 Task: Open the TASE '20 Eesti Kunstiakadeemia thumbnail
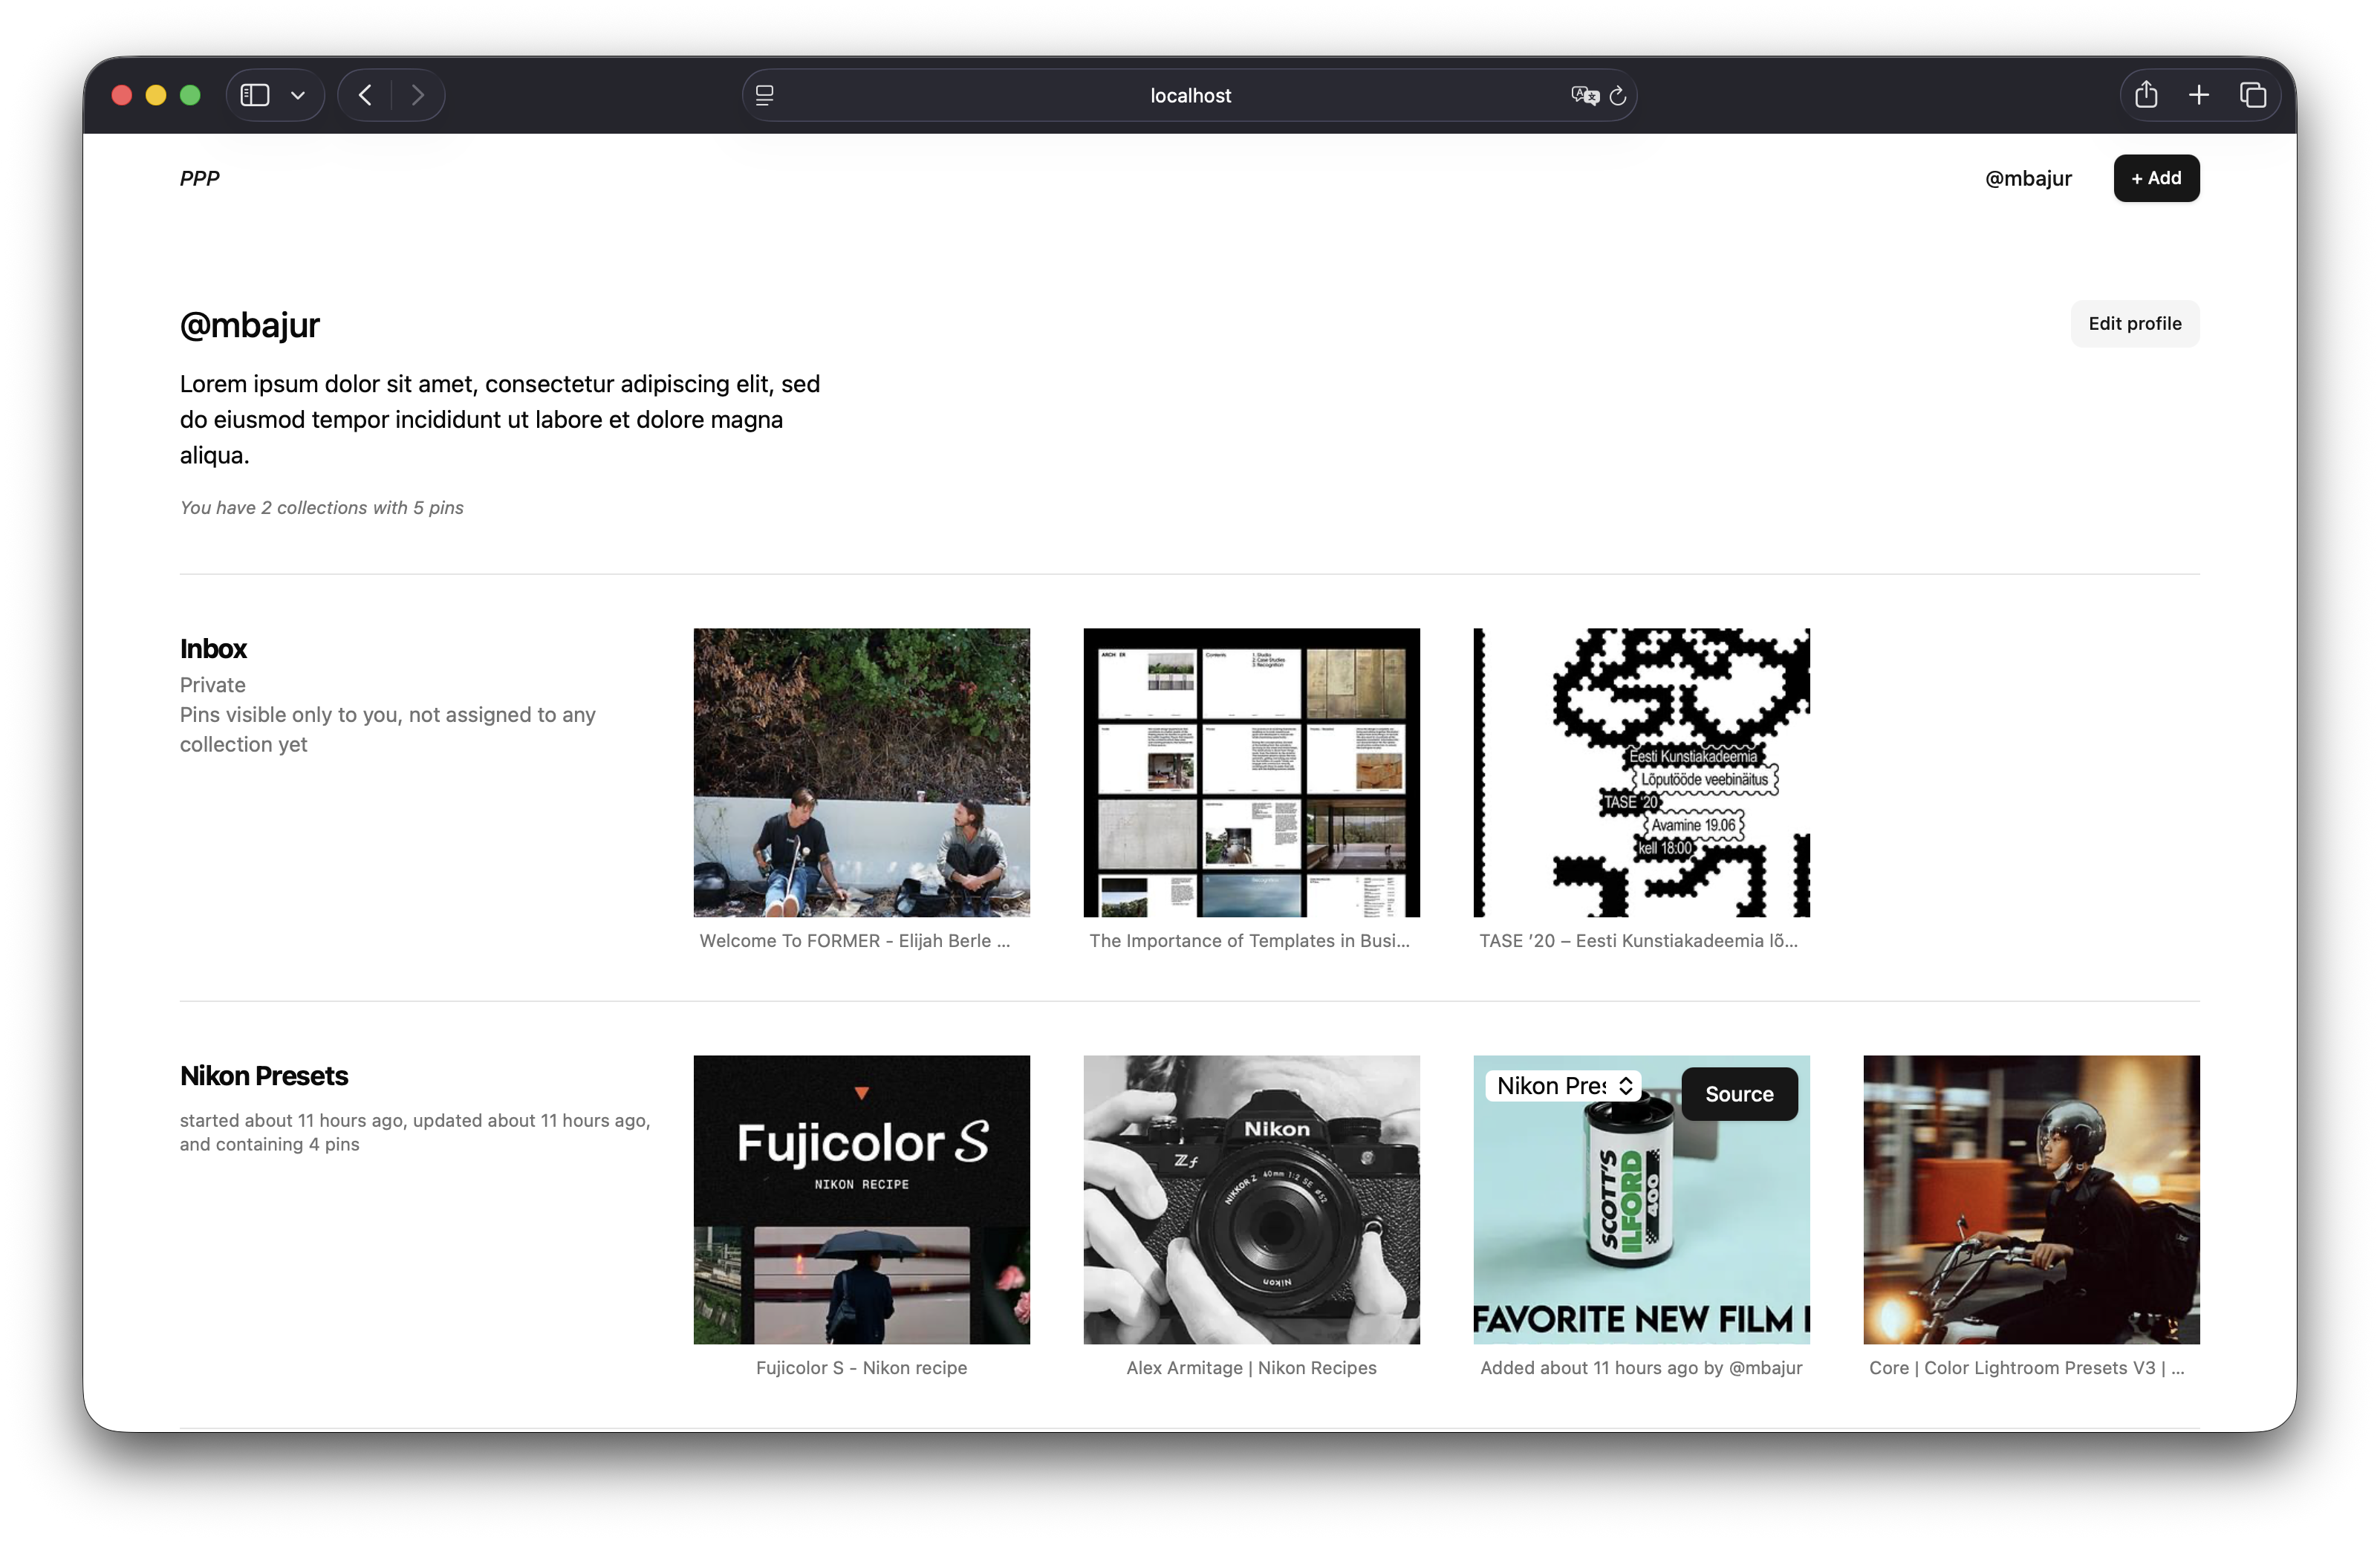[x=1642, y=773]
